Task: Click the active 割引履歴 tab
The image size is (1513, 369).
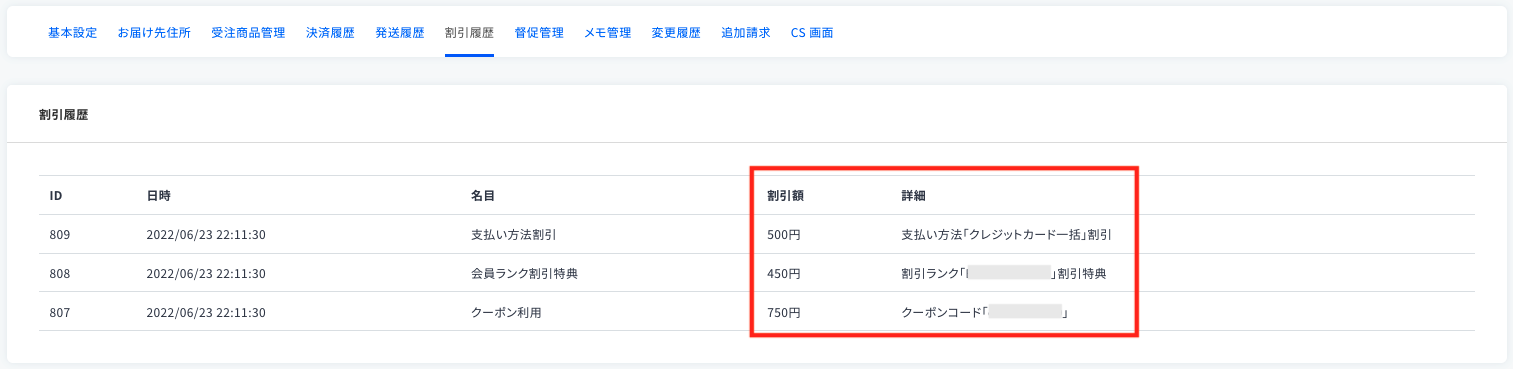Action: pos(469,33)
